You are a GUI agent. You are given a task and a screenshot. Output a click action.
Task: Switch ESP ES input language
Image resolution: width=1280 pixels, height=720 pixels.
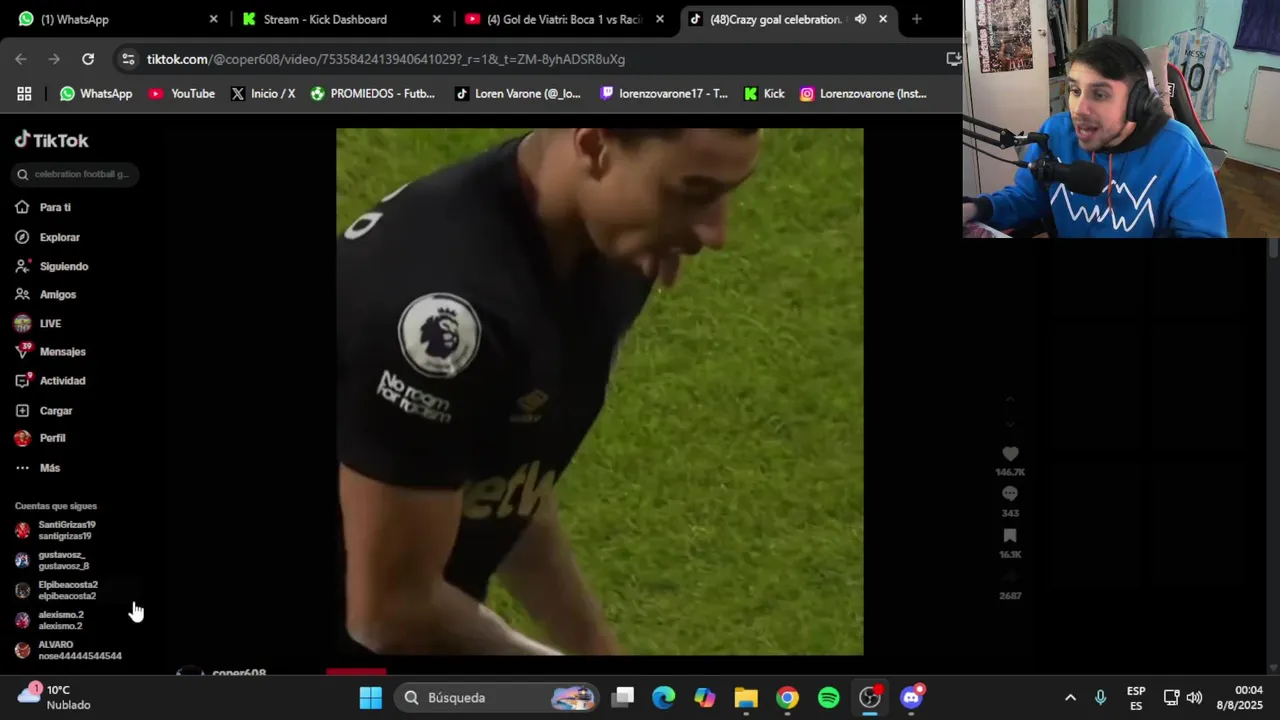(x=1136, y=697)
